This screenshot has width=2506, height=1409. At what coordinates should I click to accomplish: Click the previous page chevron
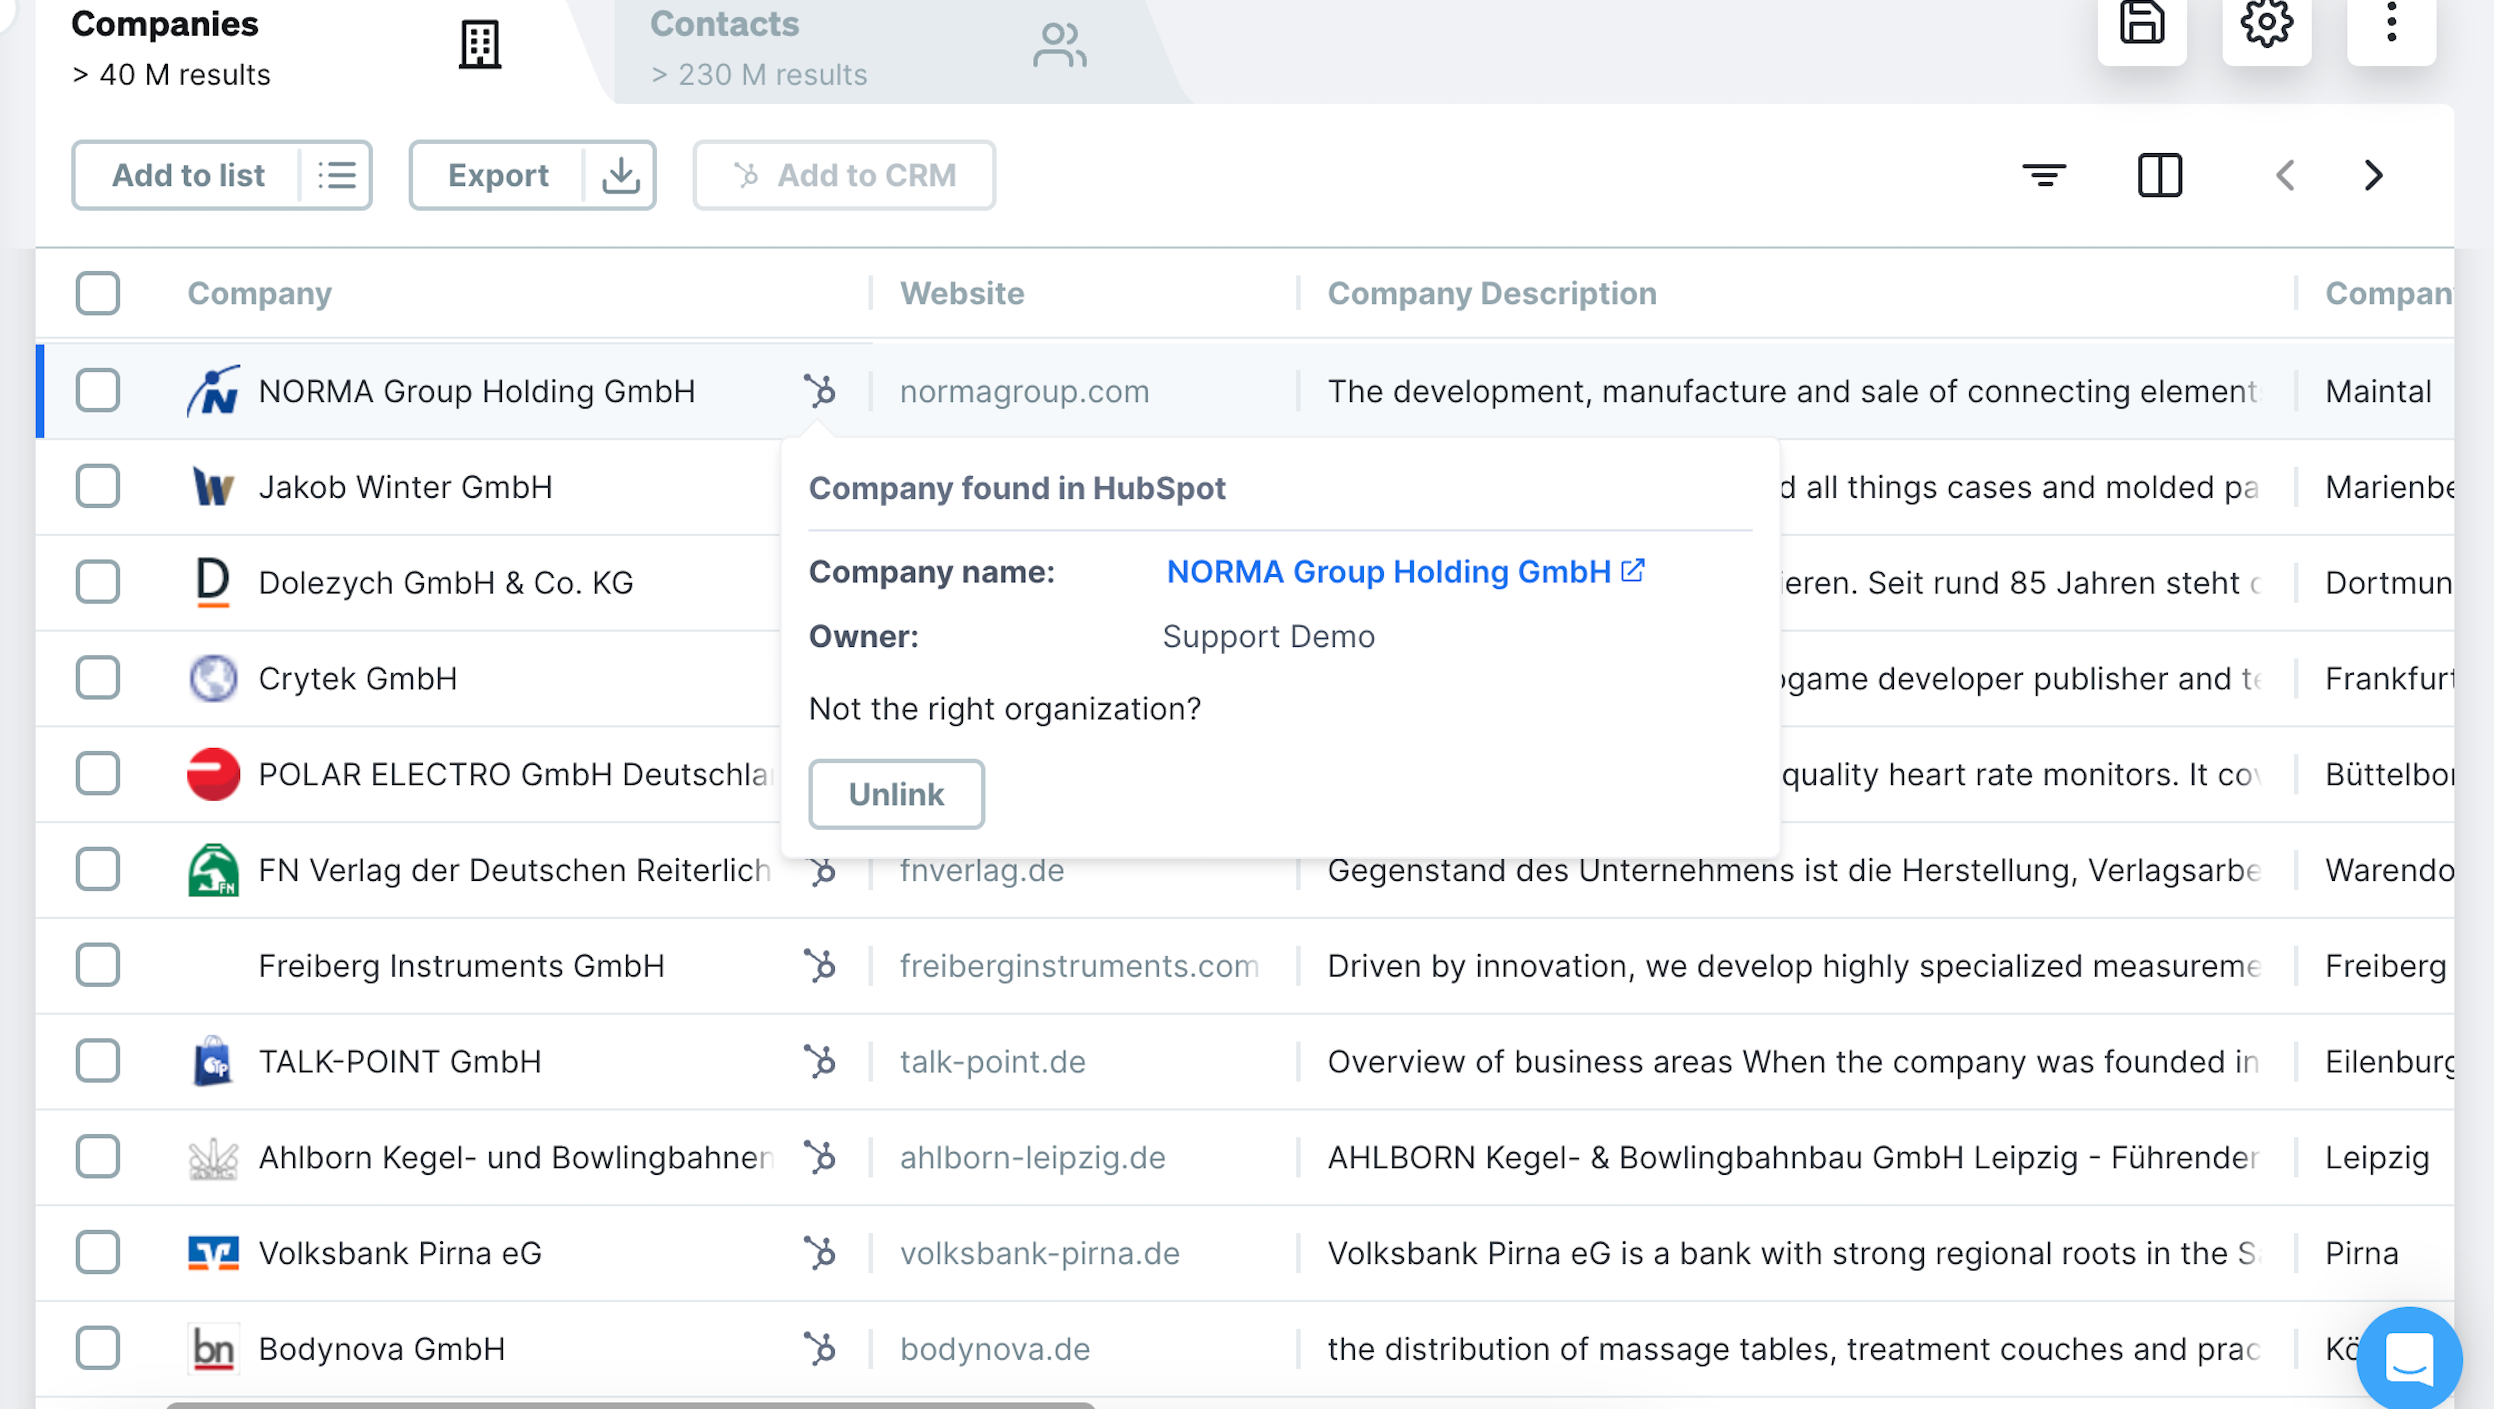pyautogui.click(x=2286, y=176)
